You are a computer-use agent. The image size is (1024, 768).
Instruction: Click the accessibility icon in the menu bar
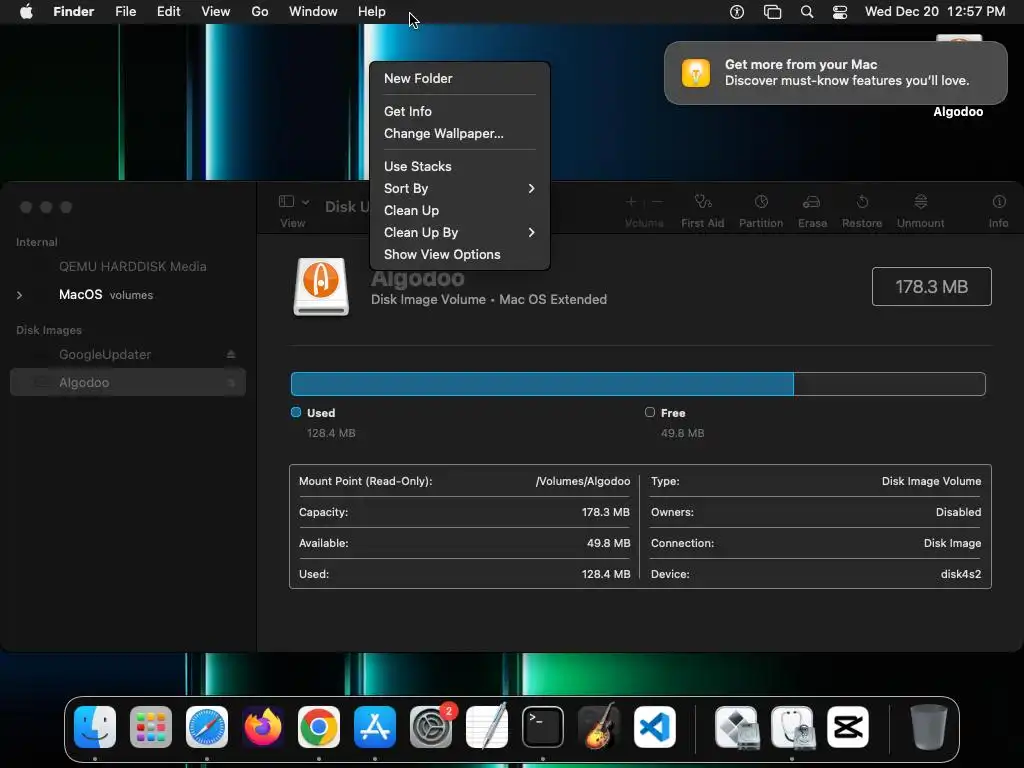point(737,12)
